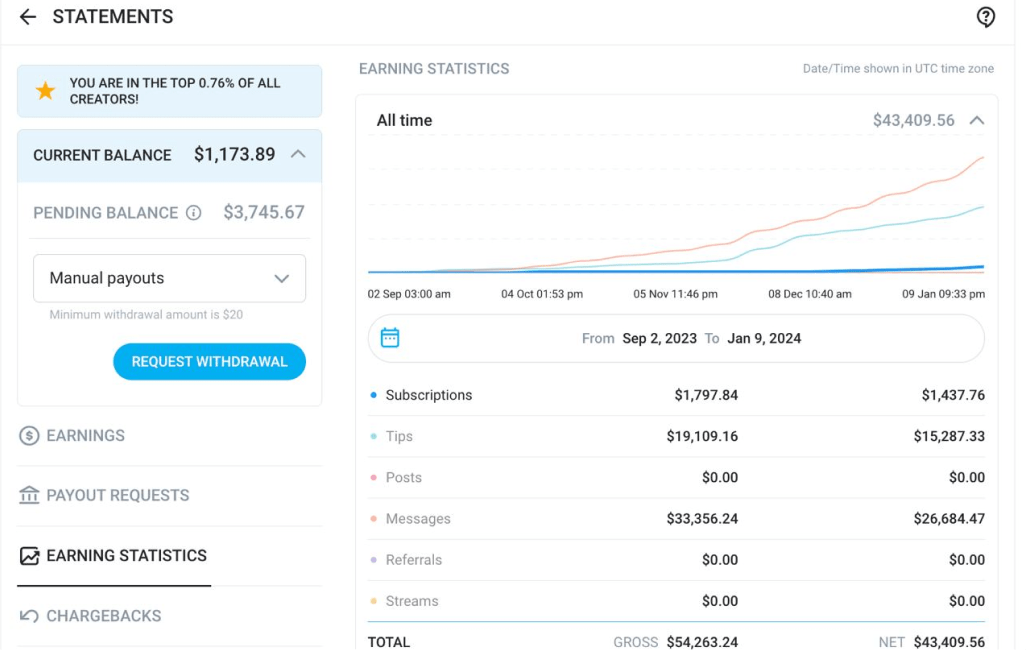Click the Sep 2, 2023 start date
1026x650 pixels.
(659, 338)
